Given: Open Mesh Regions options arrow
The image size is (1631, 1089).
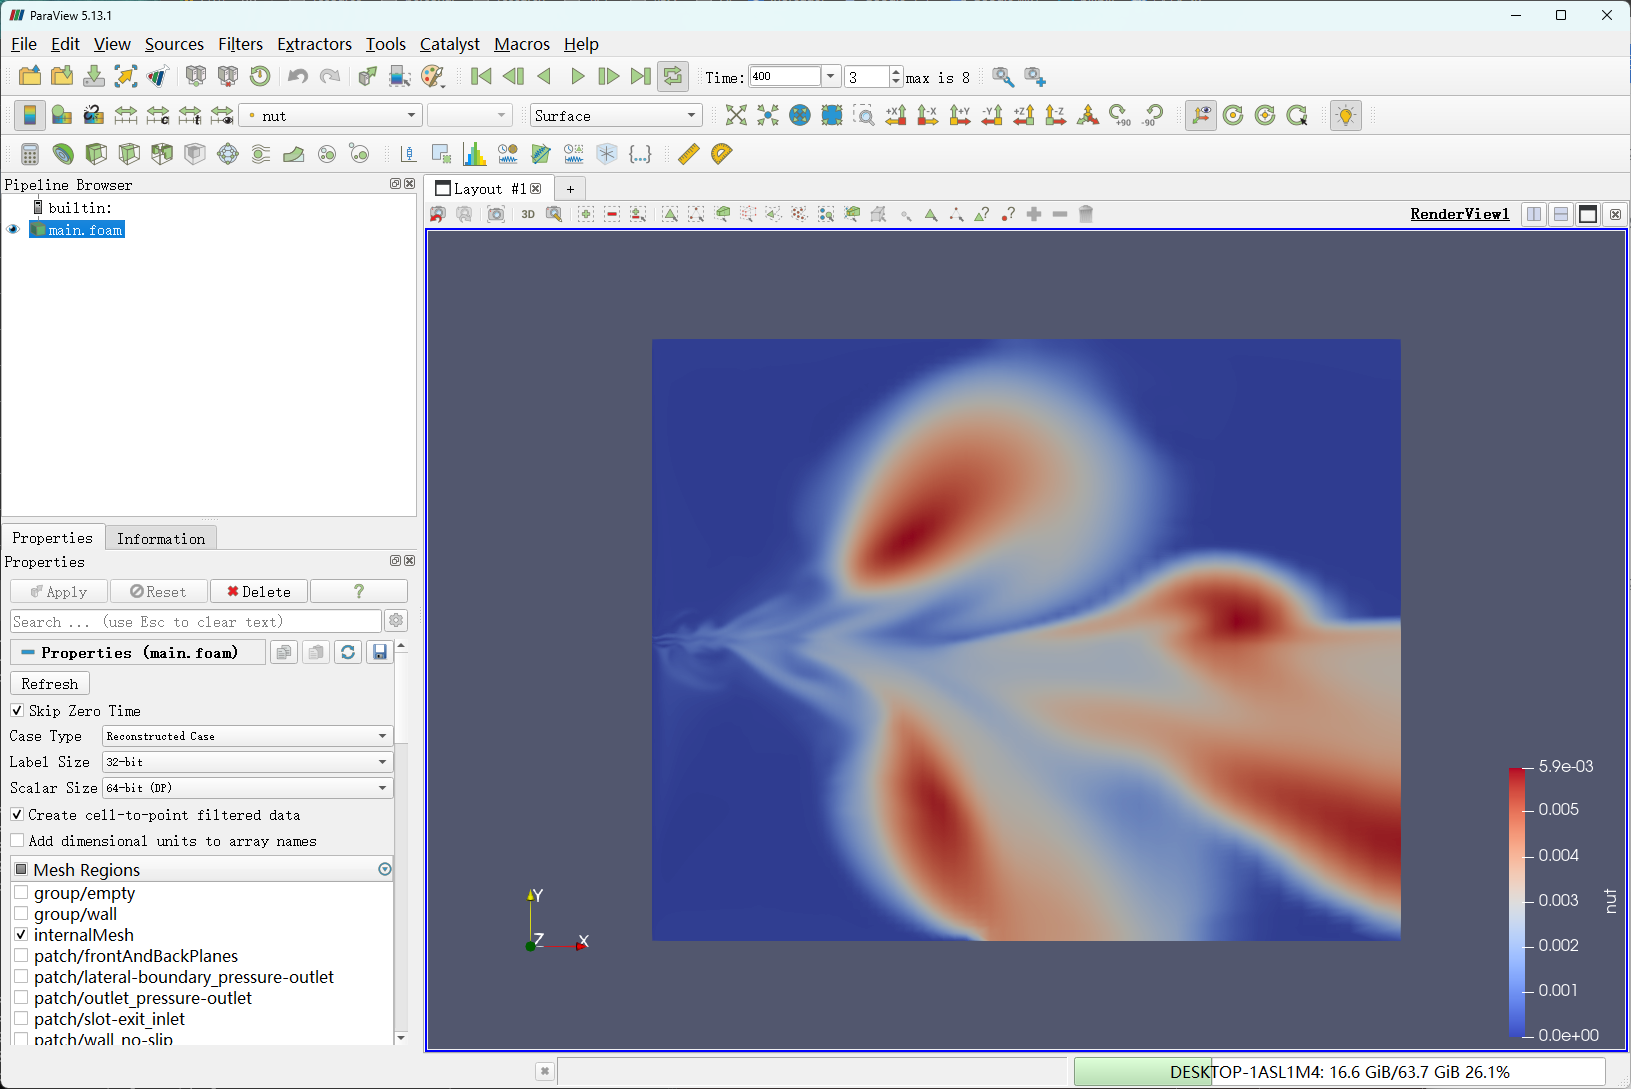Looking at the screenshot, I should coord(385,870).
